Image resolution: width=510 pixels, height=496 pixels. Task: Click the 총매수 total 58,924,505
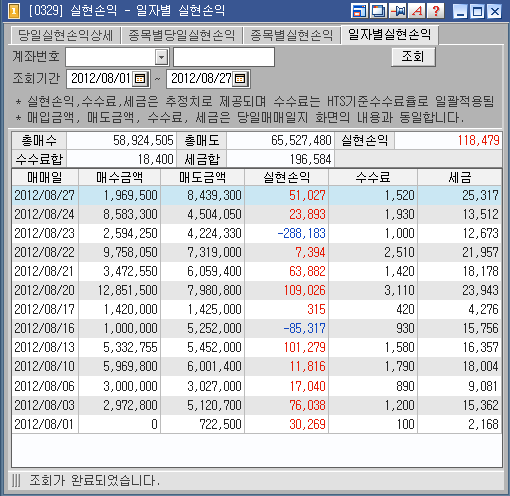coord(143,140)
